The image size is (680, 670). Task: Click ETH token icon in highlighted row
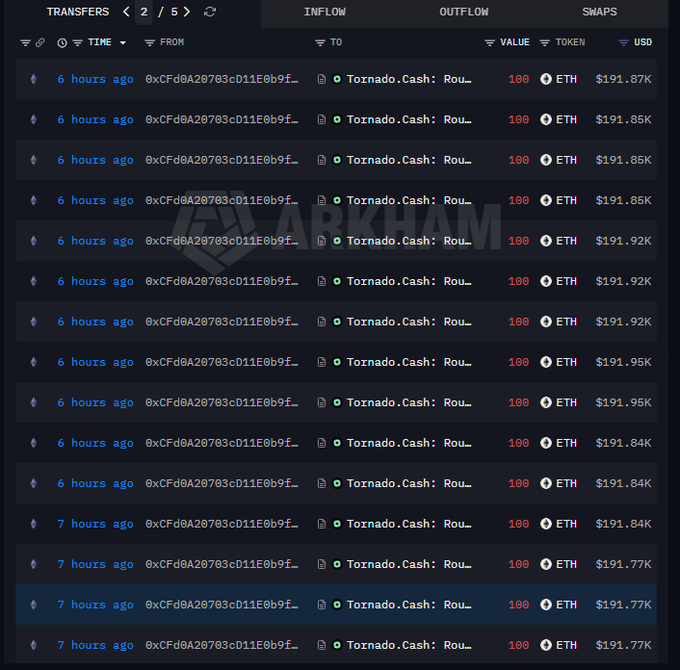[x=546, y=605]
